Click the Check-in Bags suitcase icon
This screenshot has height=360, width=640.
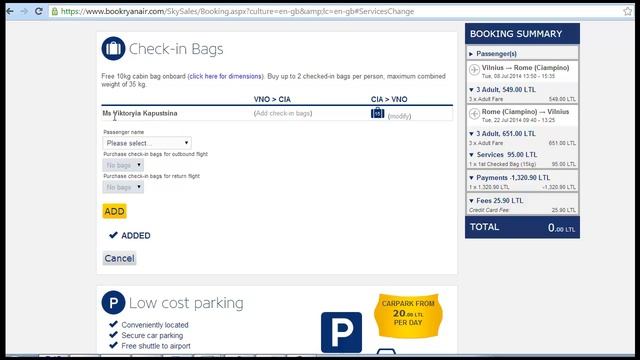tap(113, 49)
